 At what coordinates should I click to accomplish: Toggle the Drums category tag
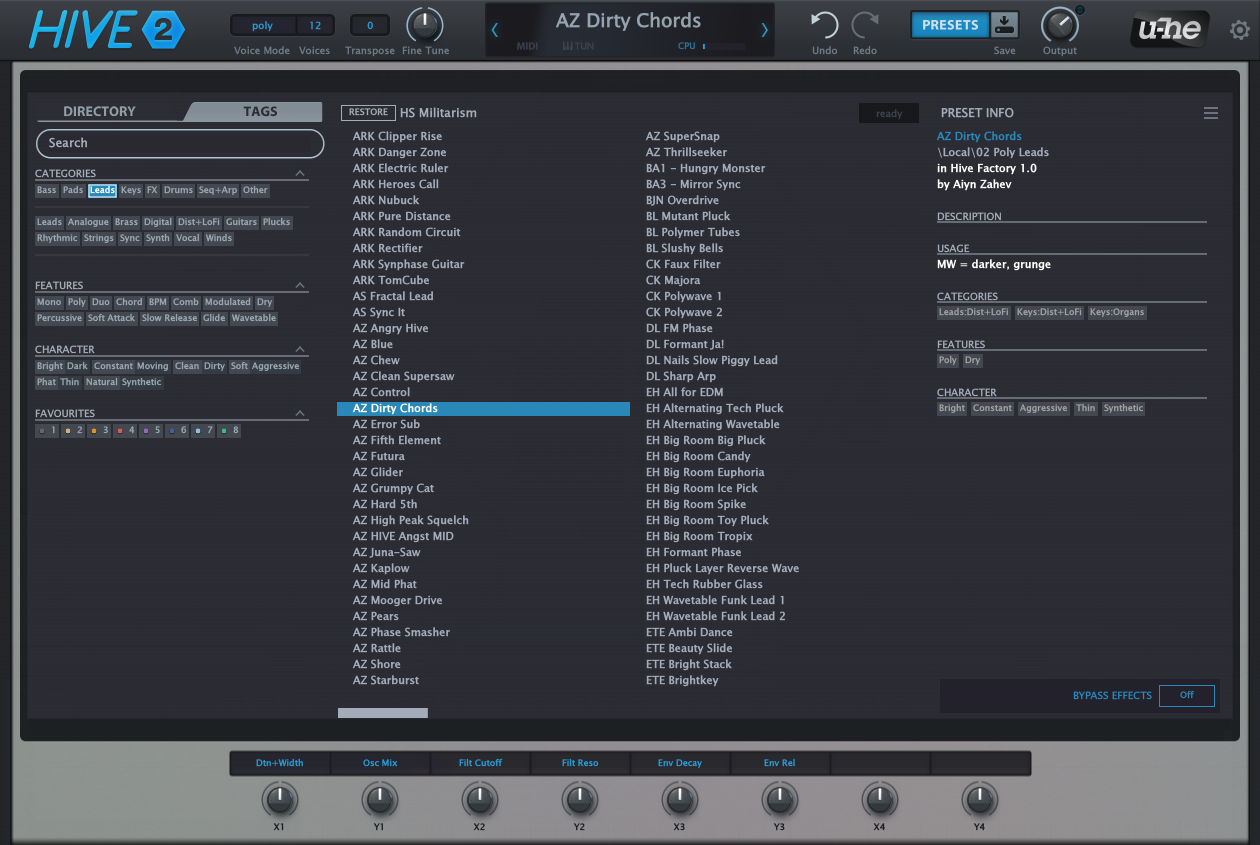pyautogui.click(x=178, y=190)
